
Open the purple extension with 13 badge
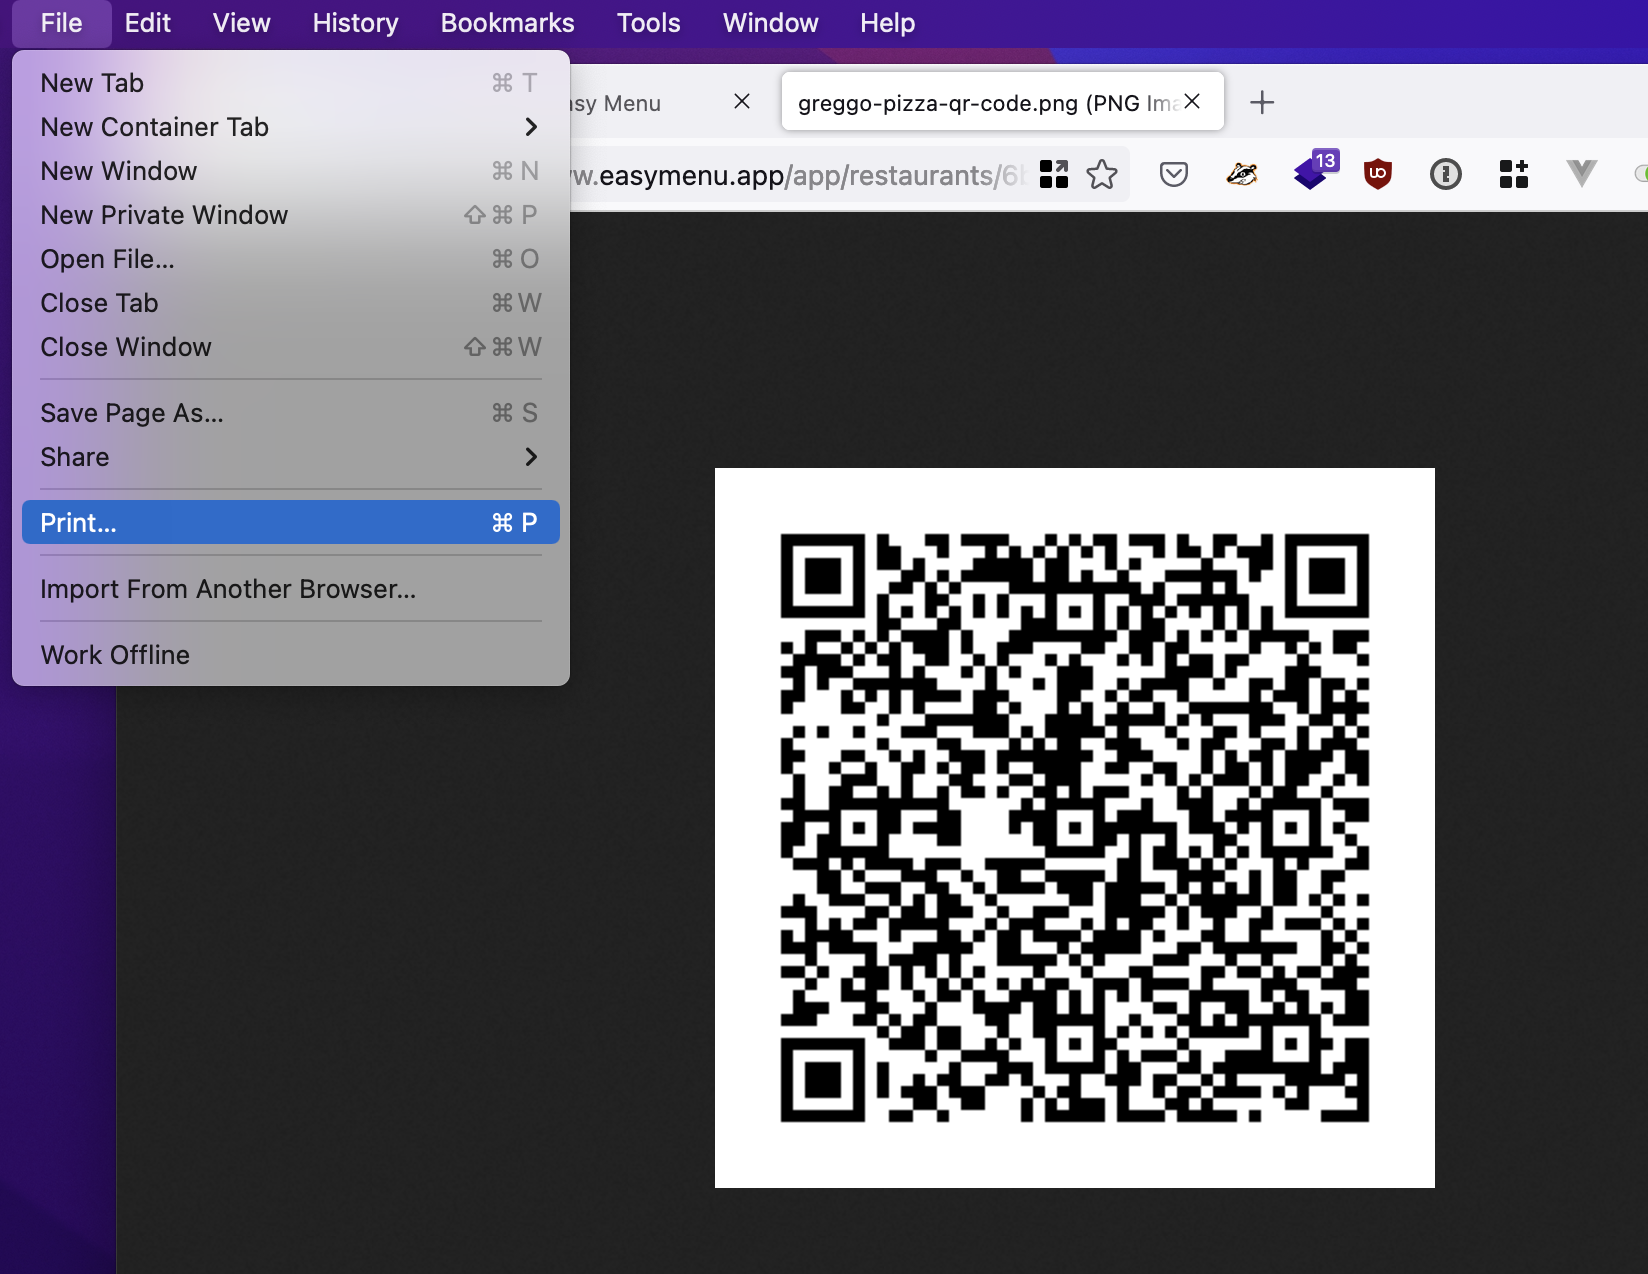pyautogui.click(x=1314, y=171)
